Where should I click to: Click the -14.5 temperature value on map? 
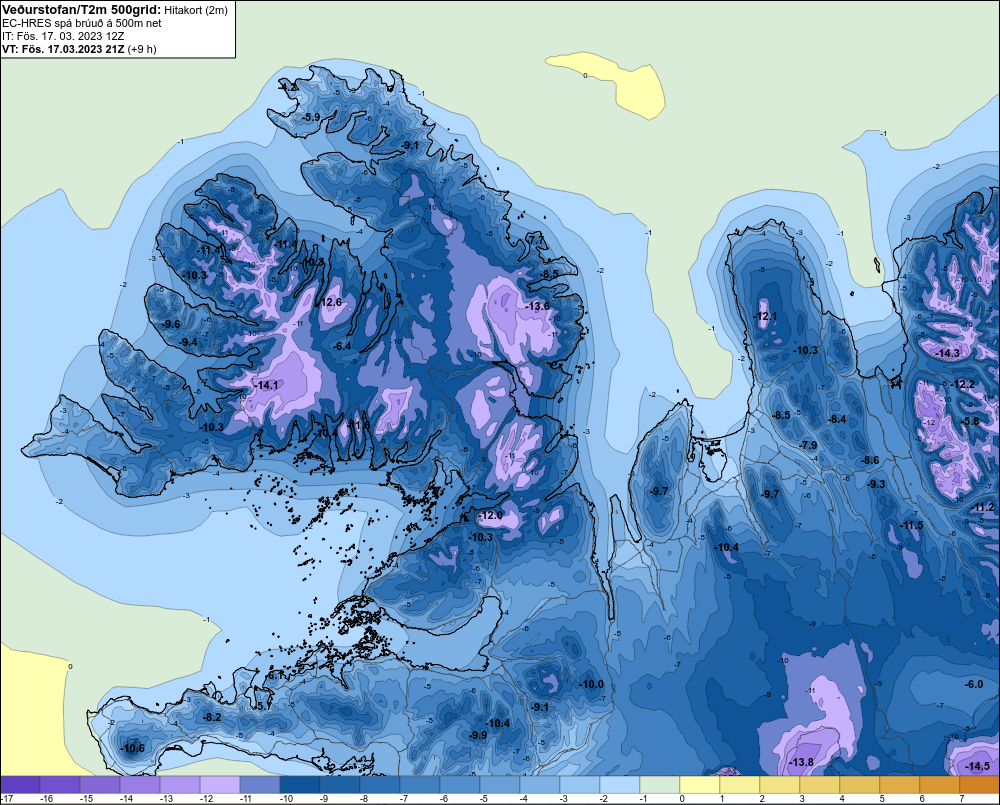click(x=978, y=766)
